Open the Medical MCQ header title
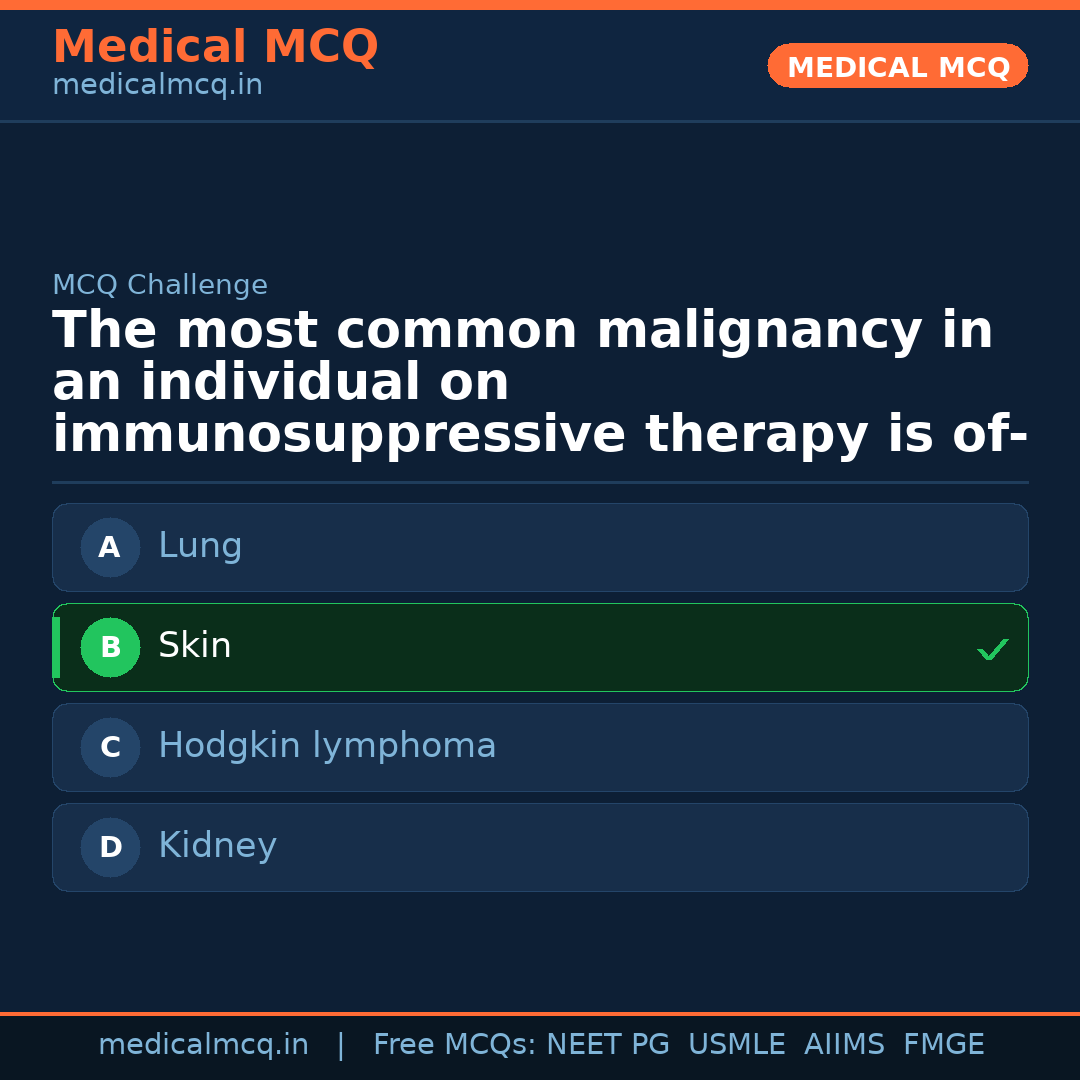 (x=215, y=47)
